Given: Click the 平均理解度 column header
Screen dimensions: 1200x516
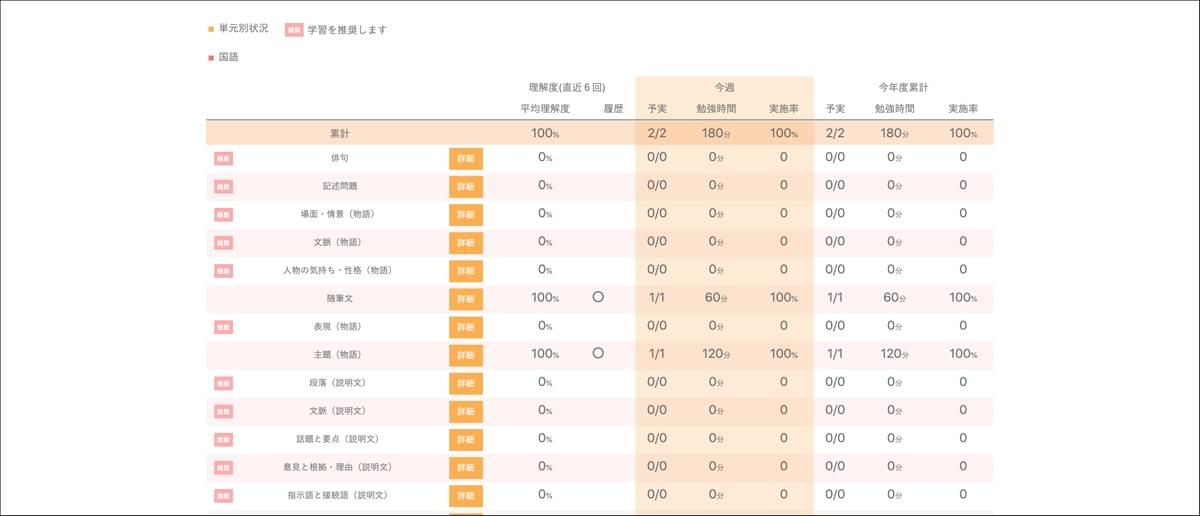Looking at the screenshot, I should (x=545, y=108).
